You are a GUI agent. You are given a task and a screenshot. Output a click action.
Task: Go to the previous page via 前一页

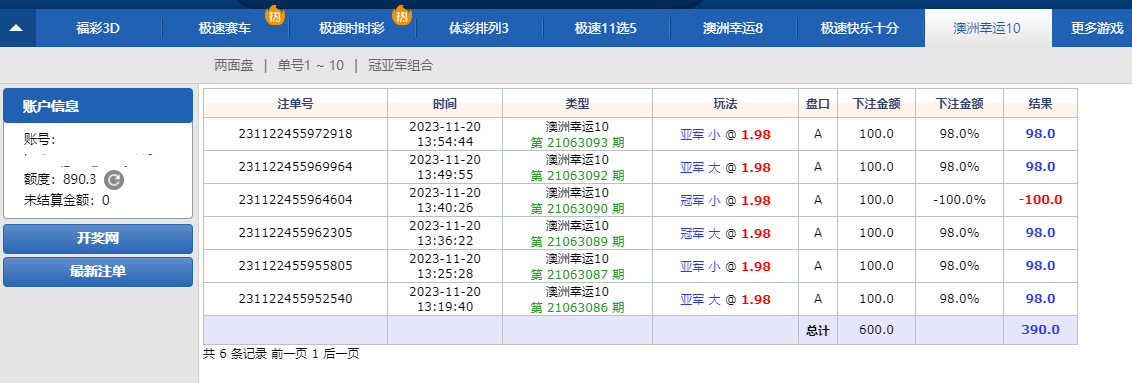289,354
